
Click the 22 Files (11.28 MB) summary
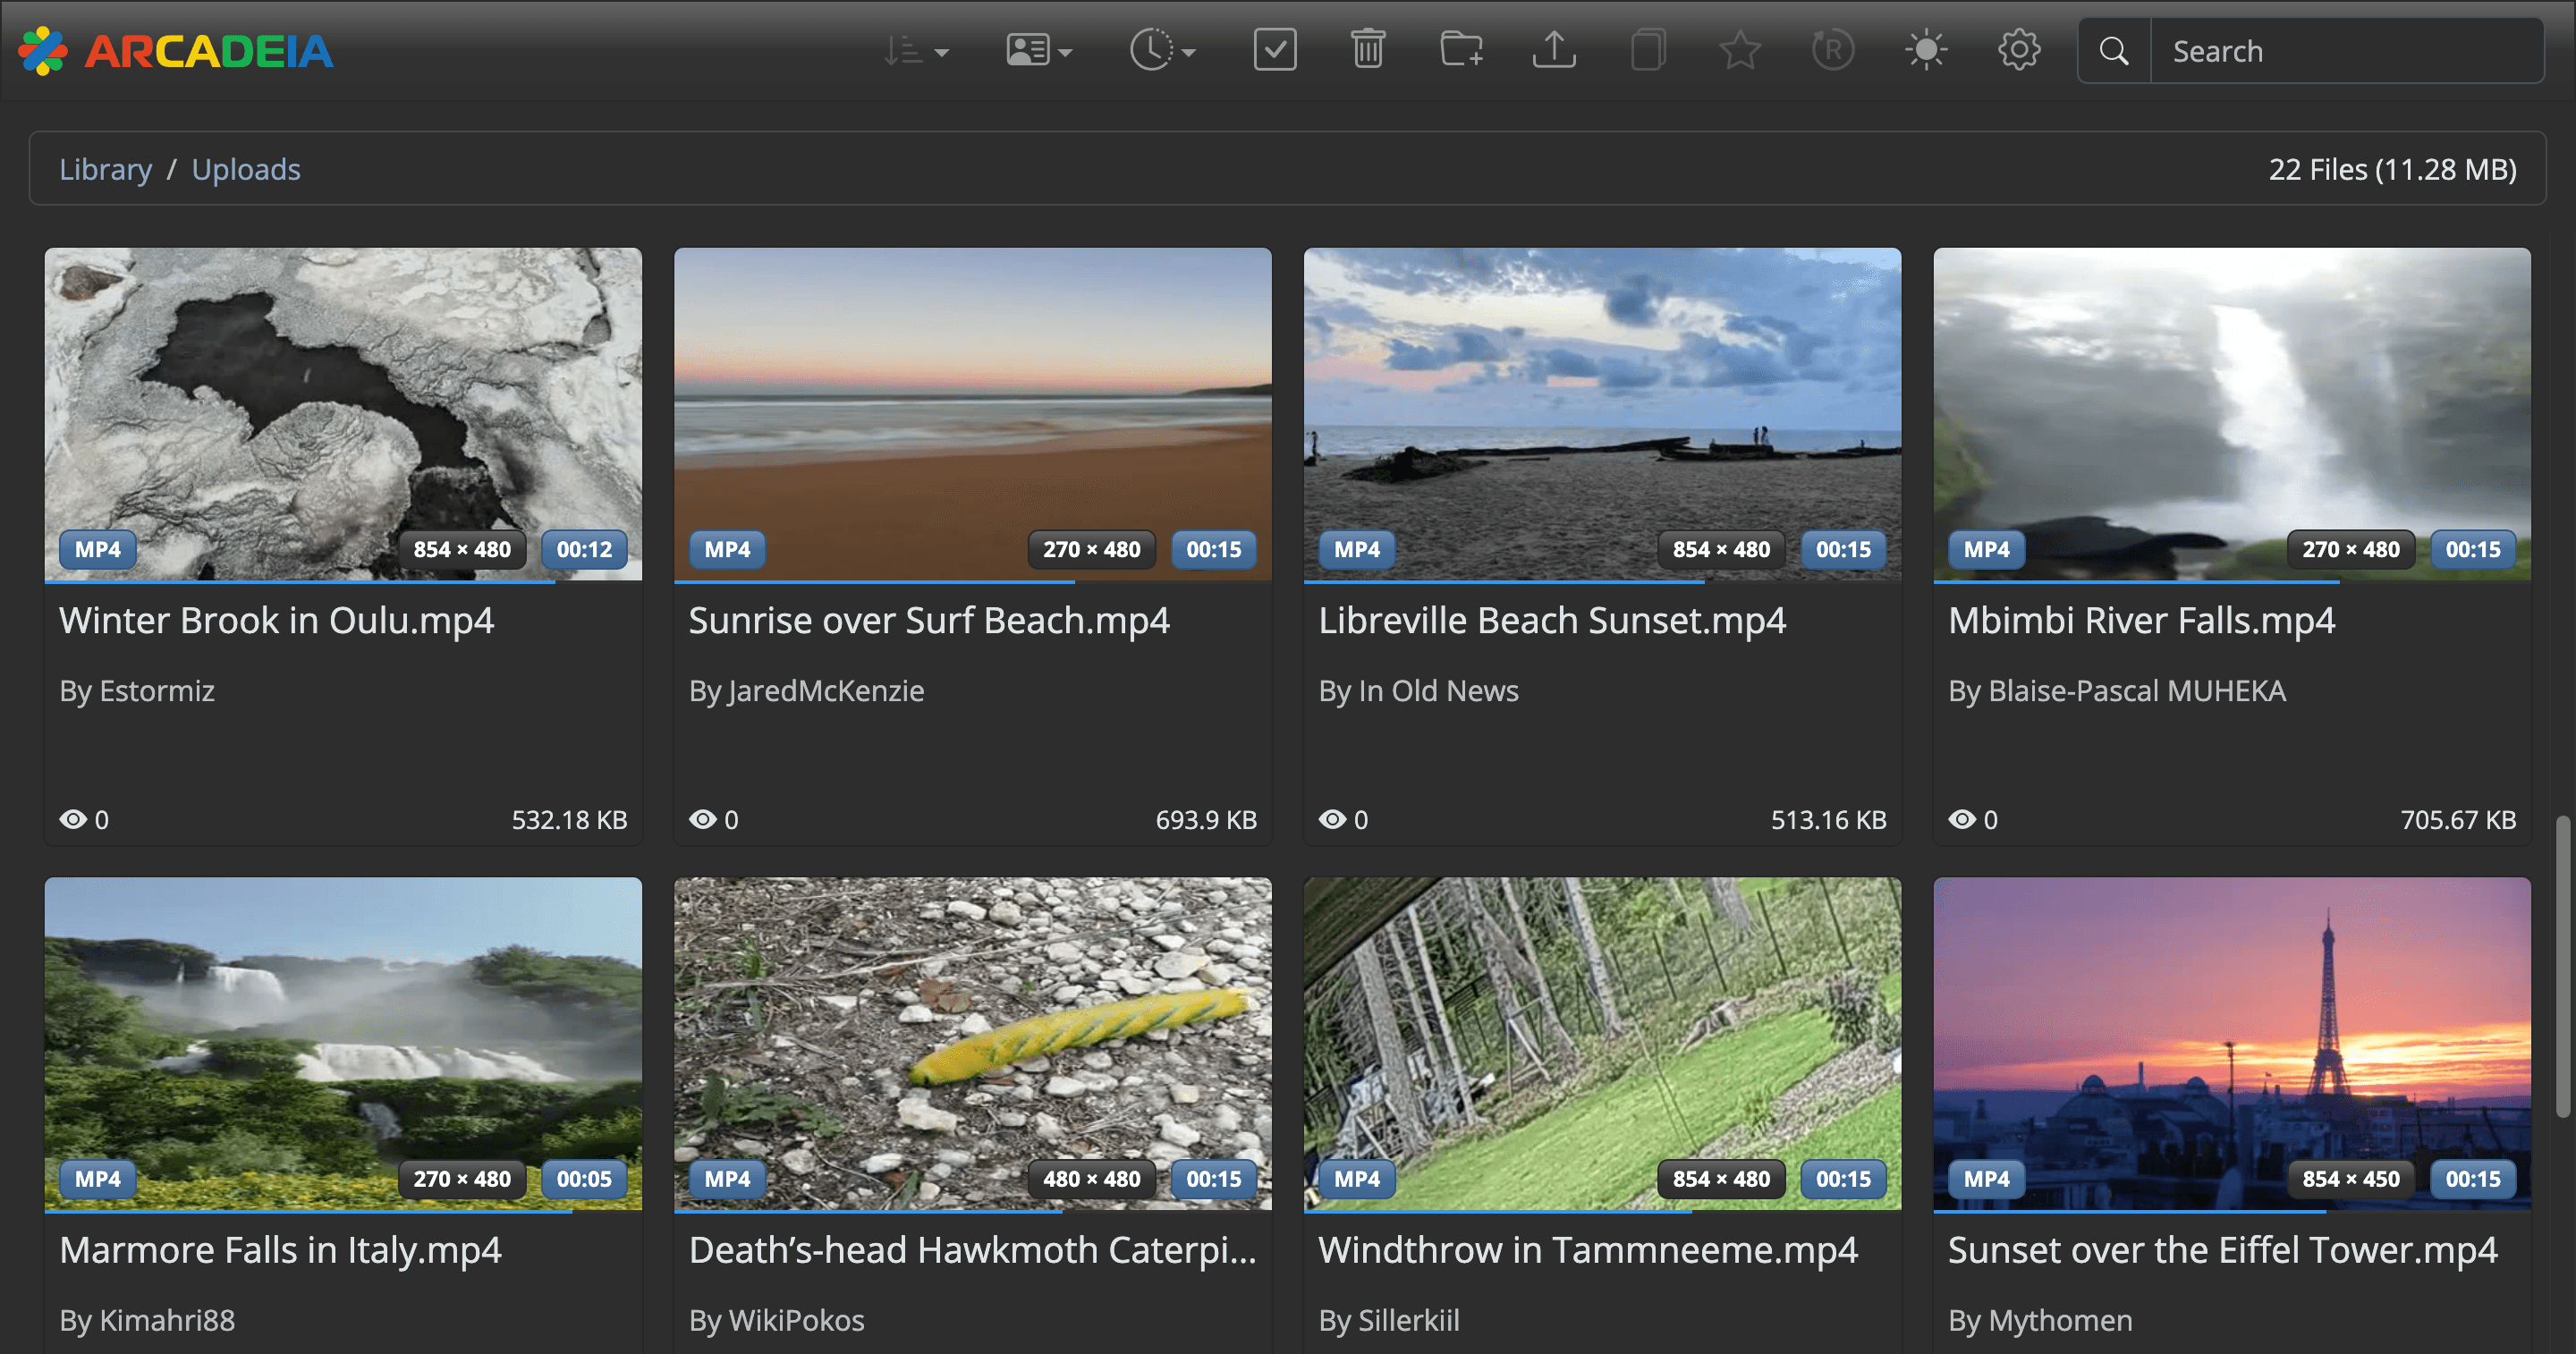click(2392, 169)
